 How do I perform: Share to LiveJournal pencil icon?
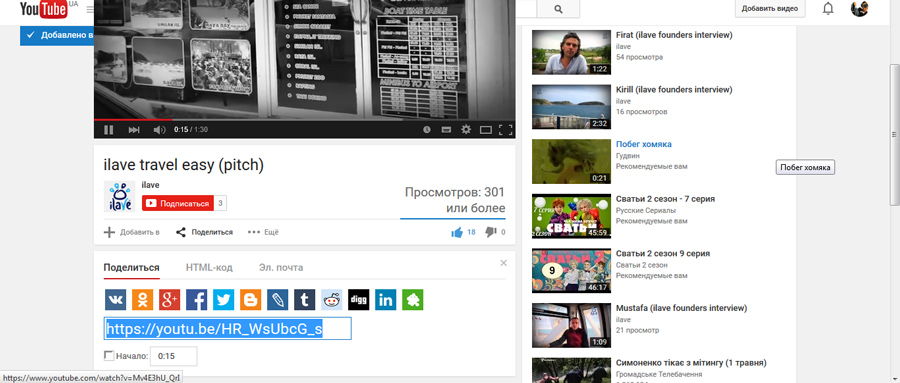[x=277, y=300]
